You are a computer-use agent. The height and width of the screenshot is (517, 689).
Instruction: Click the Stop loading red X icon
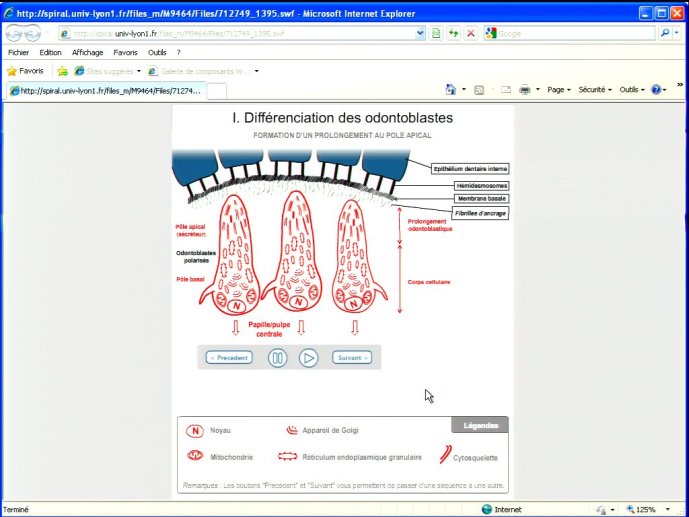471,33
